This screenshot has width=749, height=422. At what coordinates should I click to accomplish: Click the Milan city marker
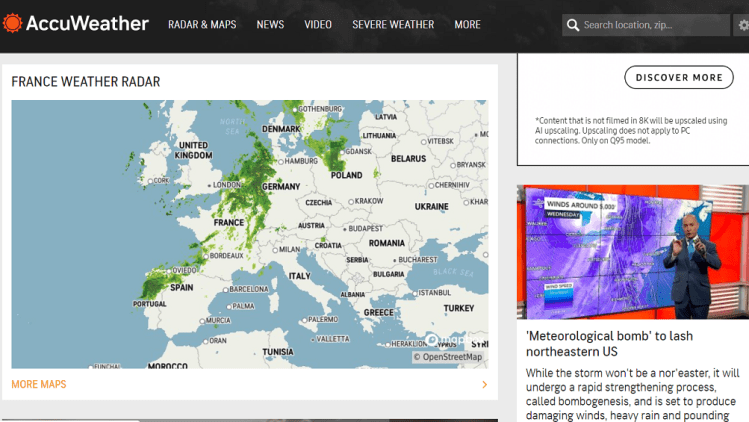point(275,250)
